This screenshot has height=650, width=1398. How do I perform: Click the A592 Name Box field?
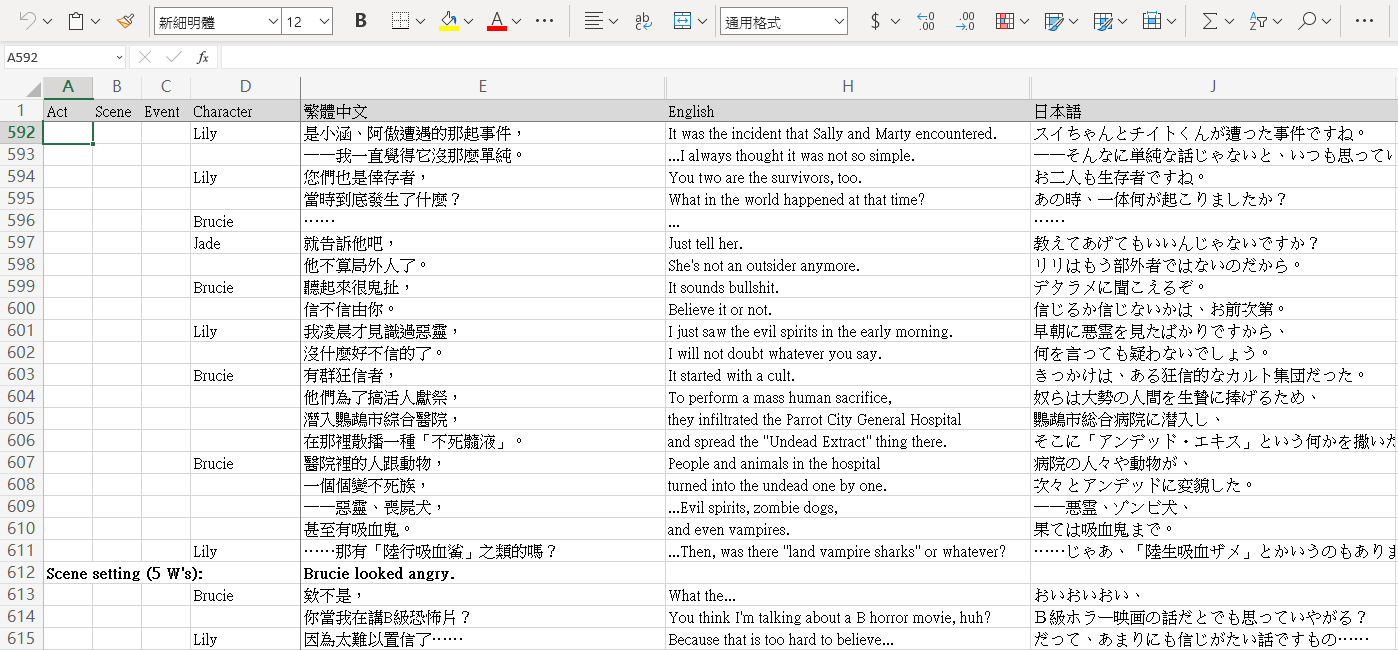tap(58, 58)
